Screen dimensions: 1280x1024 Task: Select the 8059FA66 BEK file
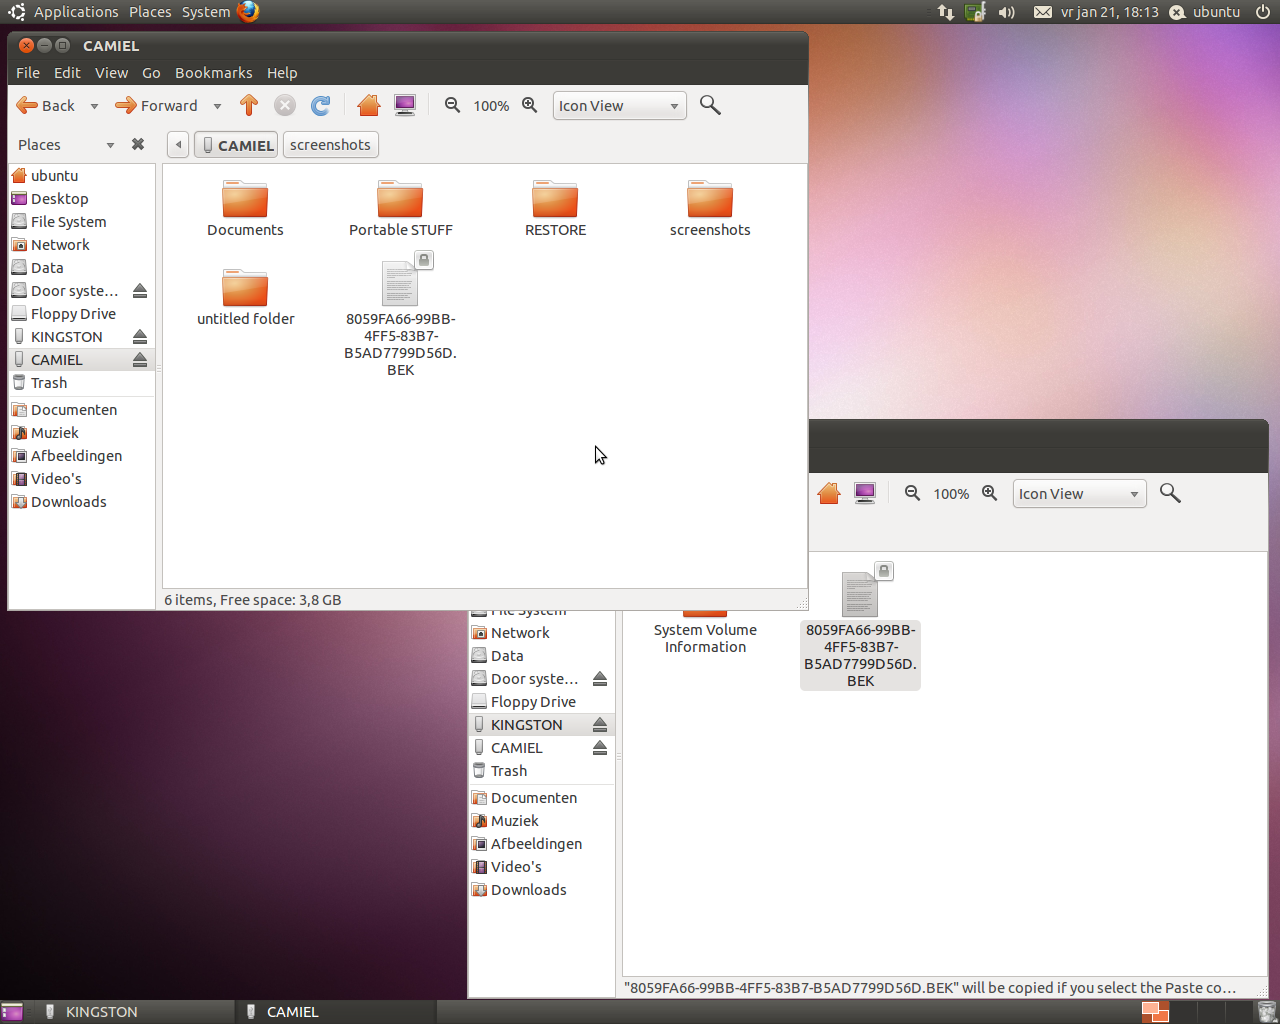tap(400, 283)
